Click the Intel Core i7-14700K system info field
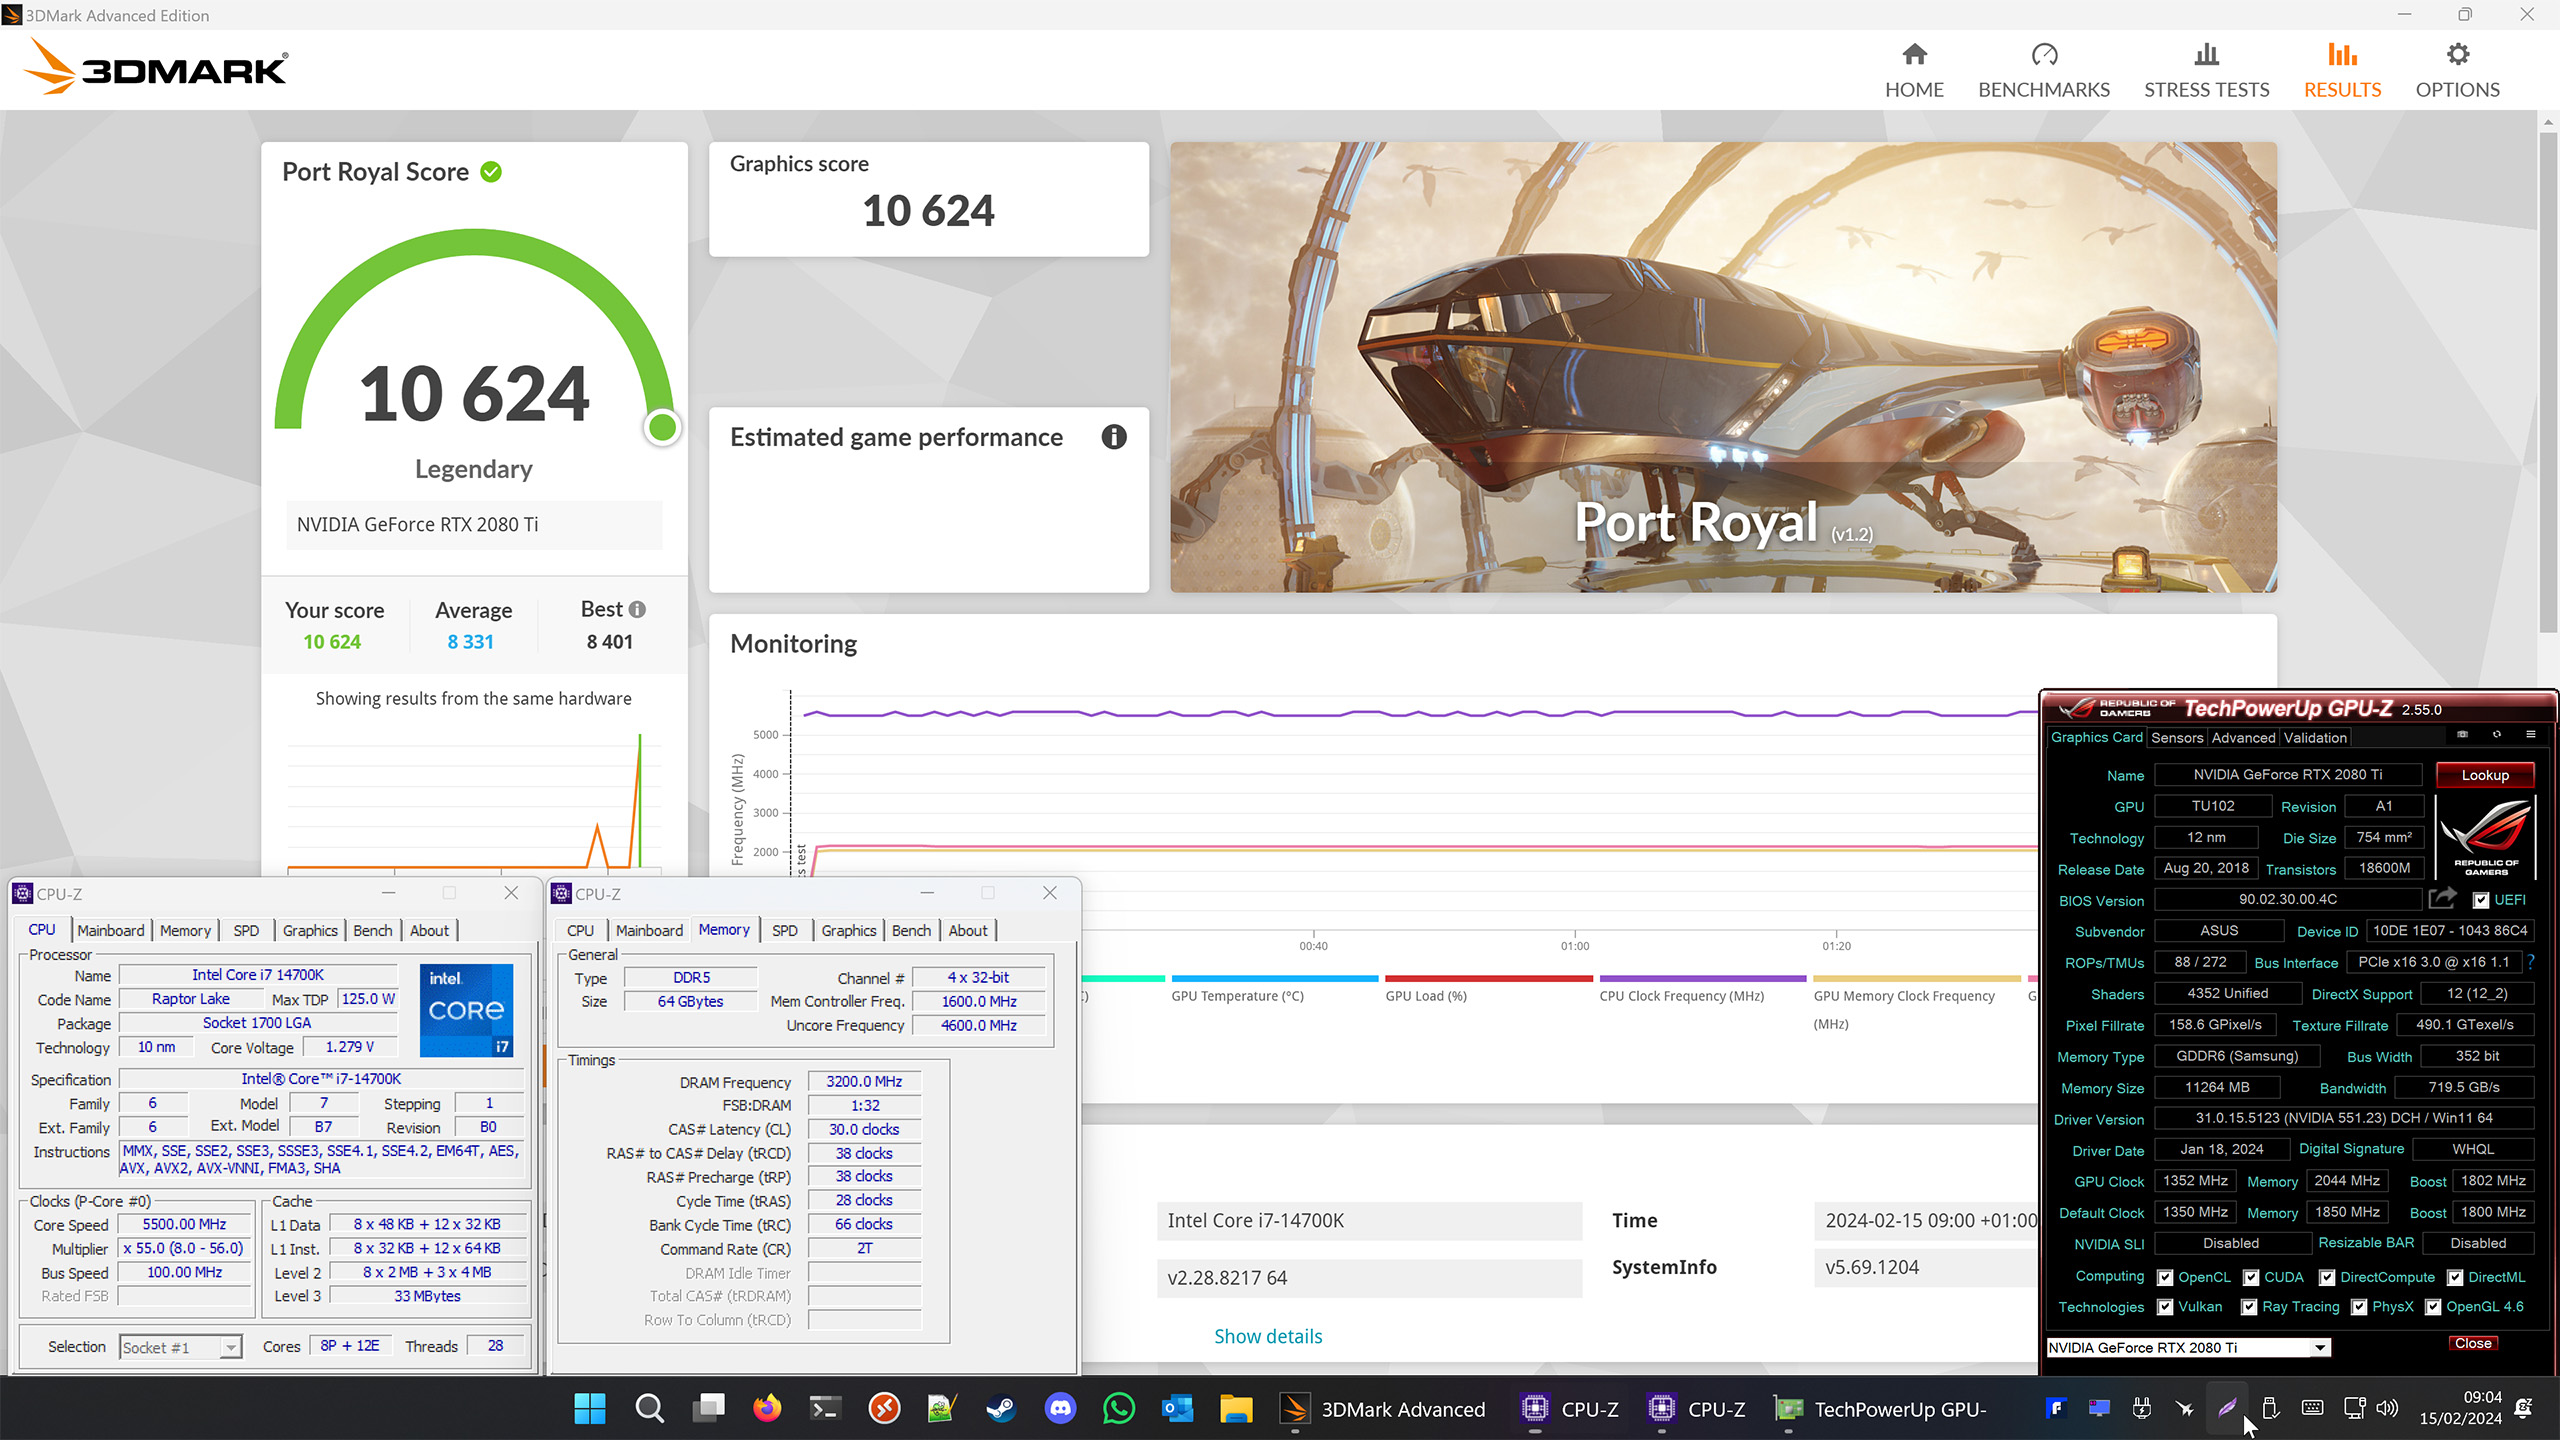 [x=1369, y=1220]
